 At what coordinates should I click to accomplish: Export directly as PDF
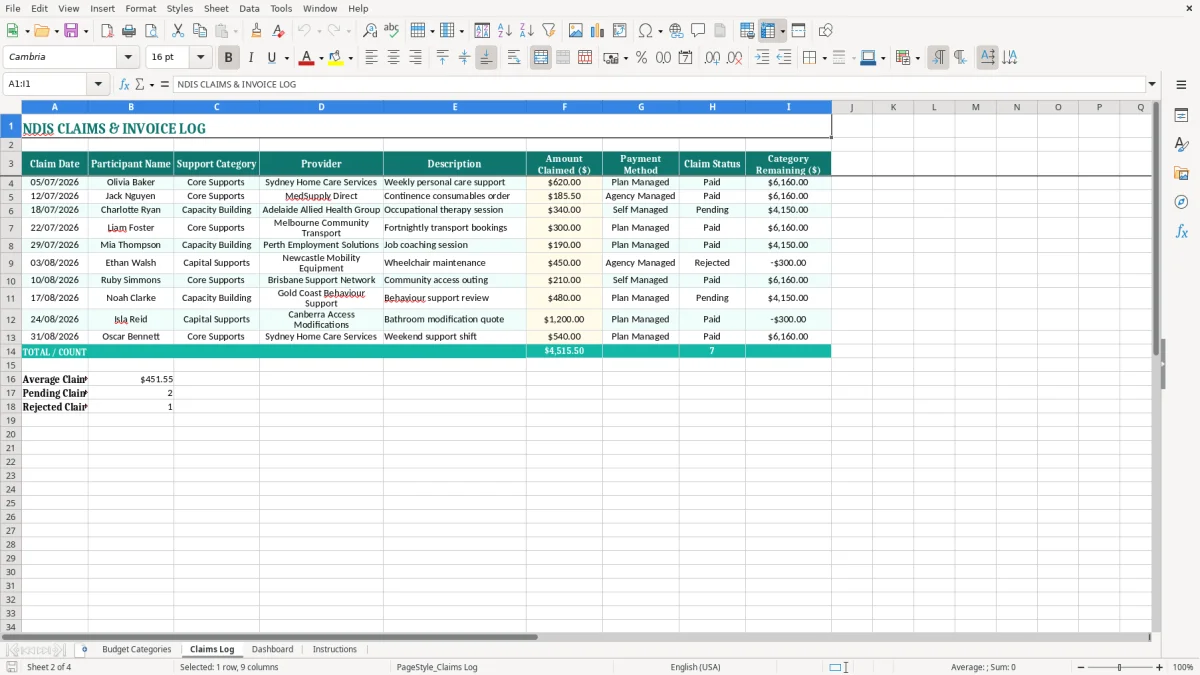107,31
